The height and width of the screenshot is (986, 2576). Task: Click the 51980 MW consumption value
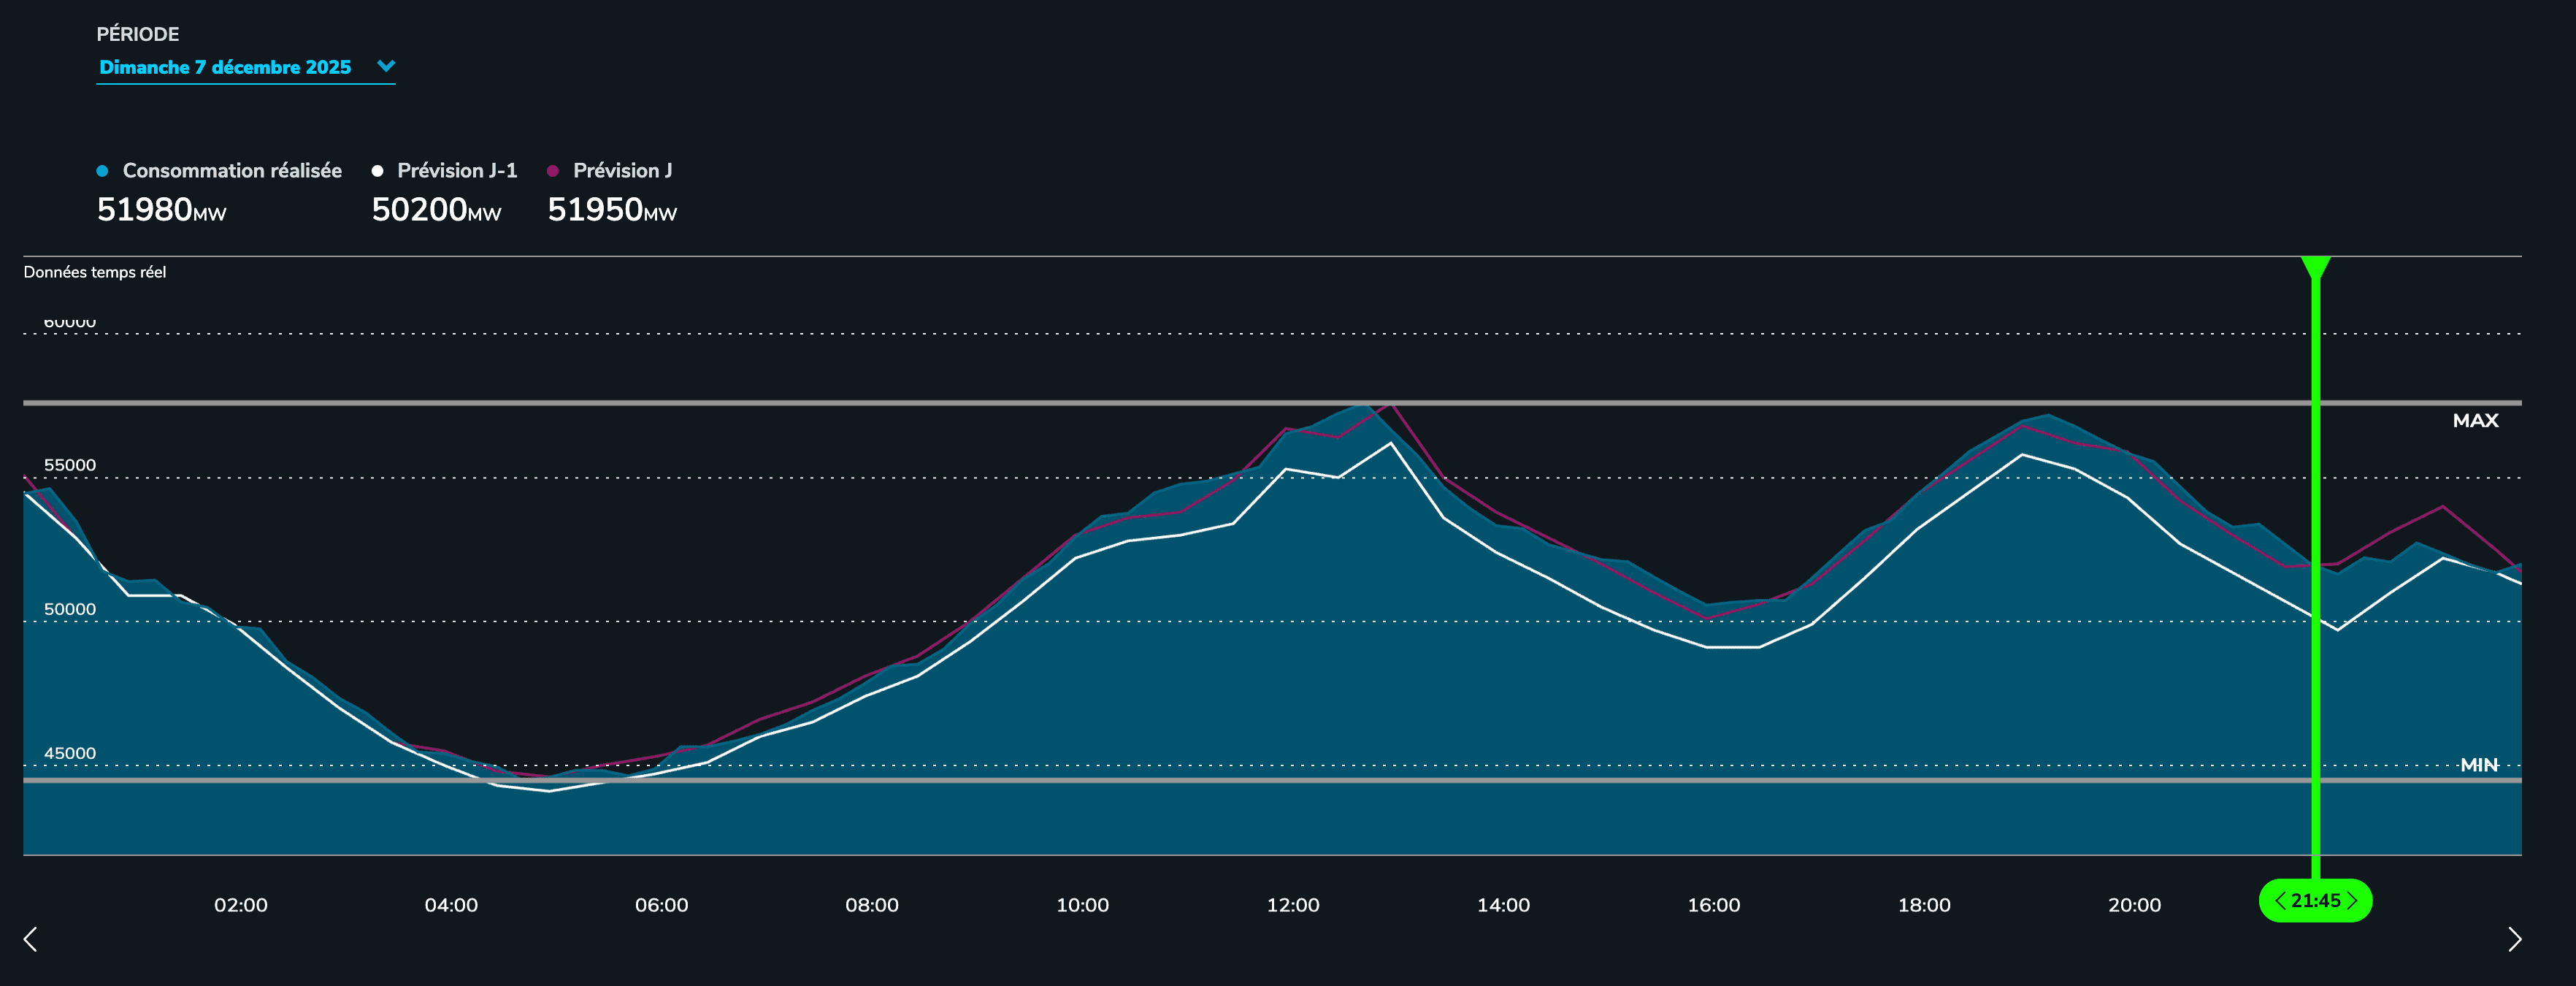161,210
